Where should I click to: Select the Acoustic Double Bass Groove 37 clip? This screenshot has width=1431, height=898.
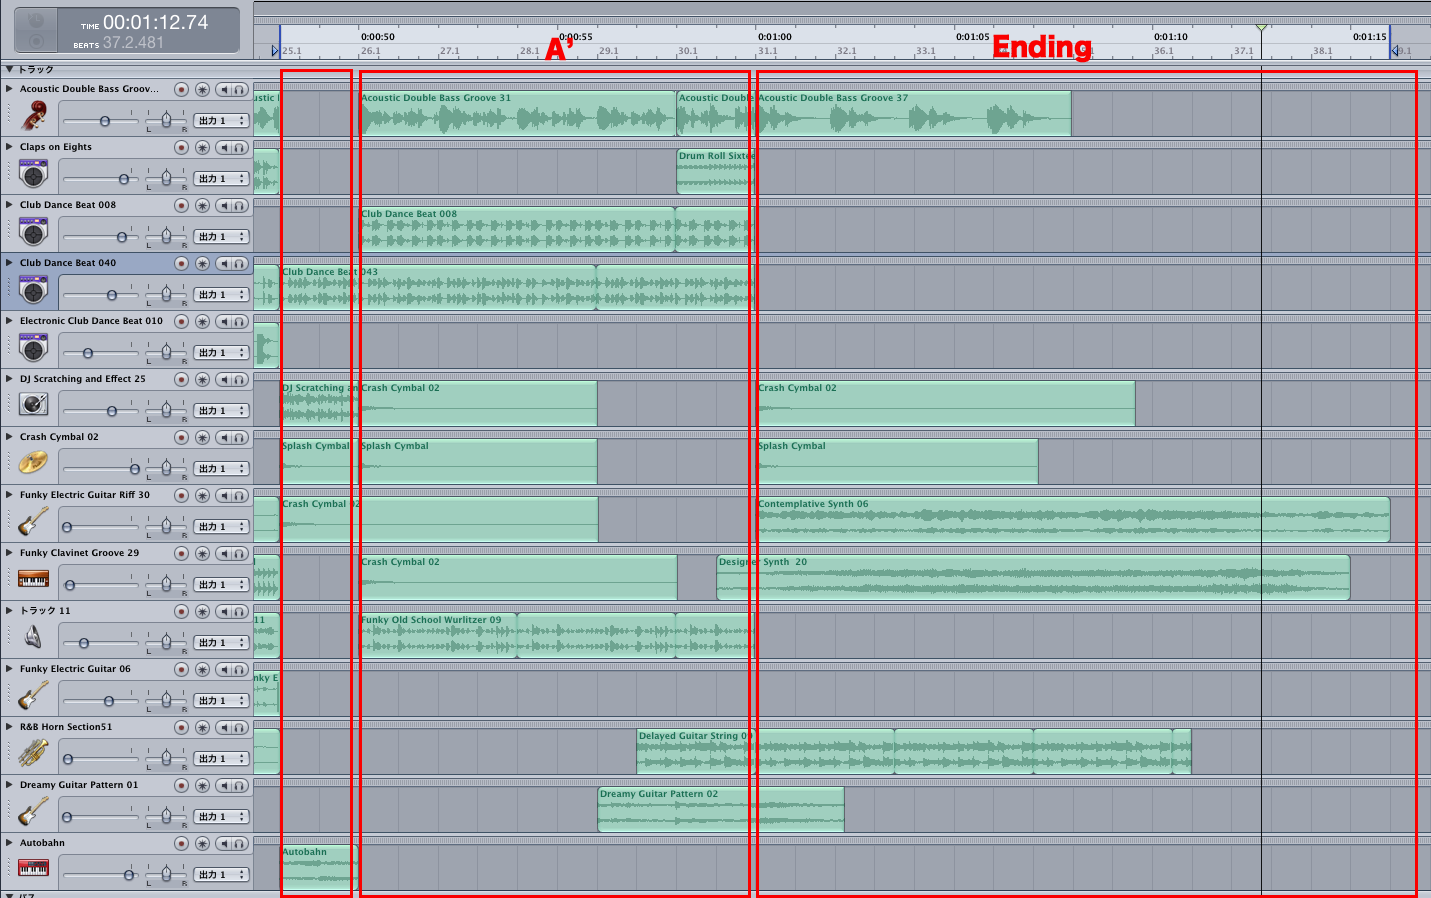coord(914,114)
